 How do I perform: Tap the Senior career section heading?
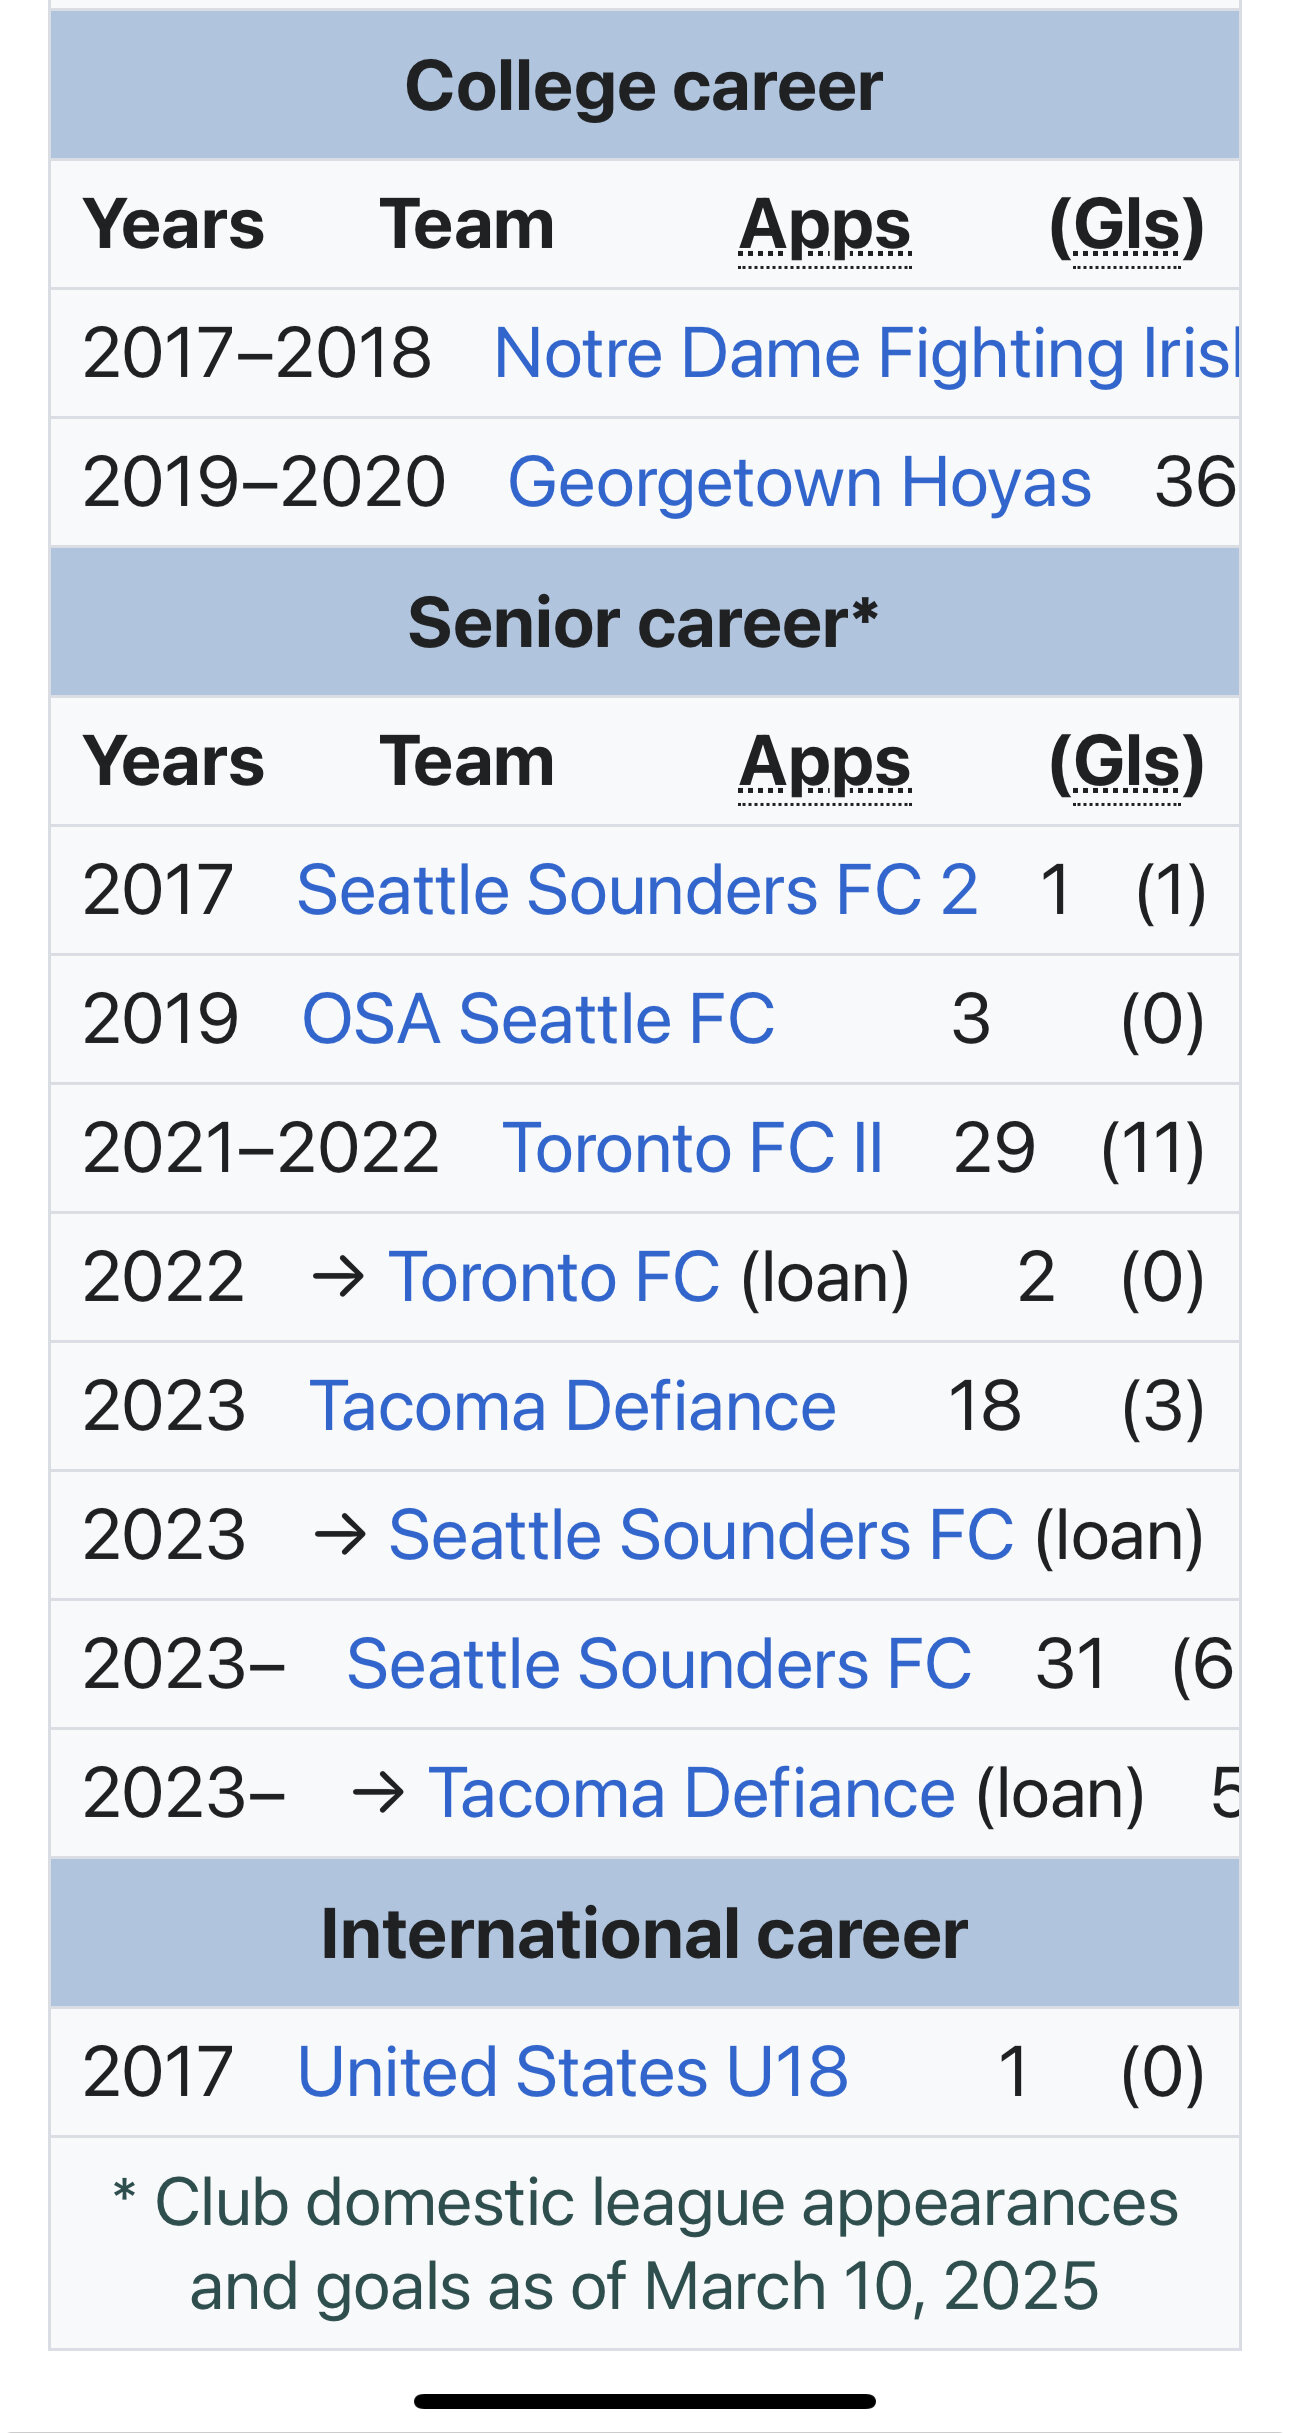click(644, 623)
